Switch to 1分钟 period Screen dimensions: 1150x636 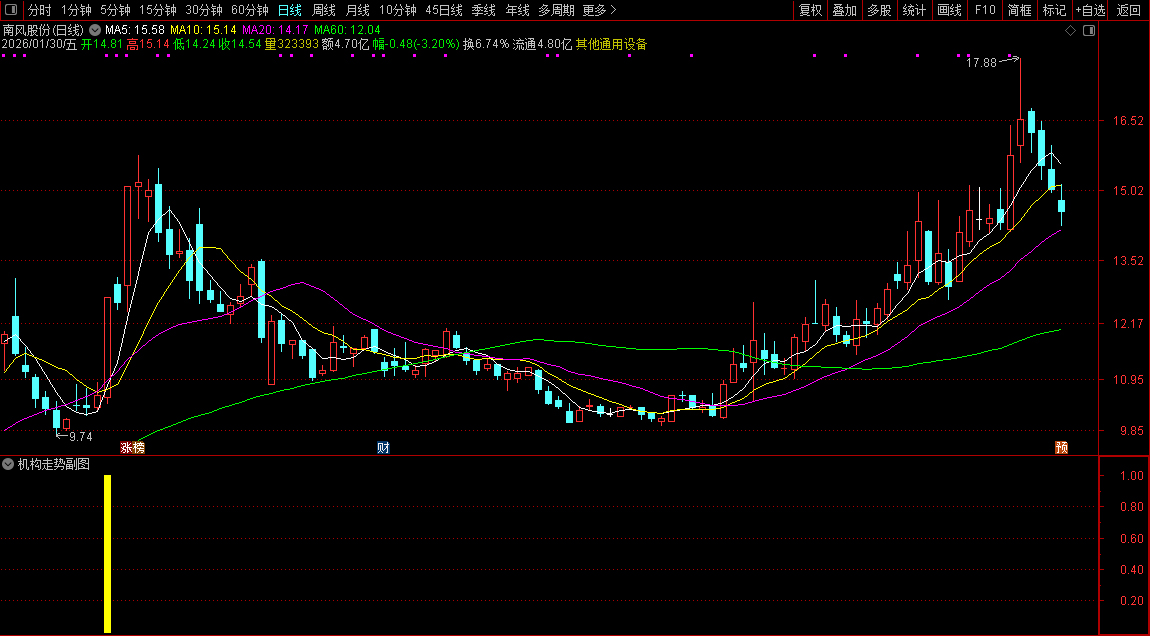pos(76,10)
